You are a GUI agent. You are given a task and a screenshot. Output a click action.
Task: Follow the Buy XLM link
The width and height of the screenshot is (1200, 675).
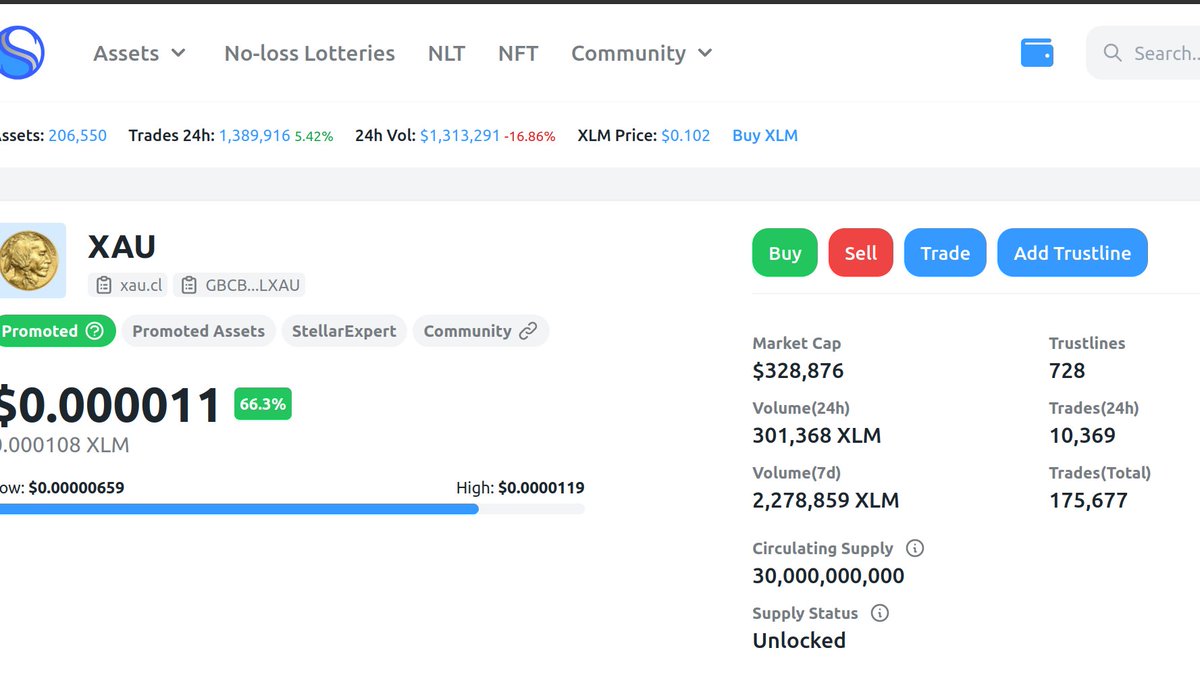765,135
